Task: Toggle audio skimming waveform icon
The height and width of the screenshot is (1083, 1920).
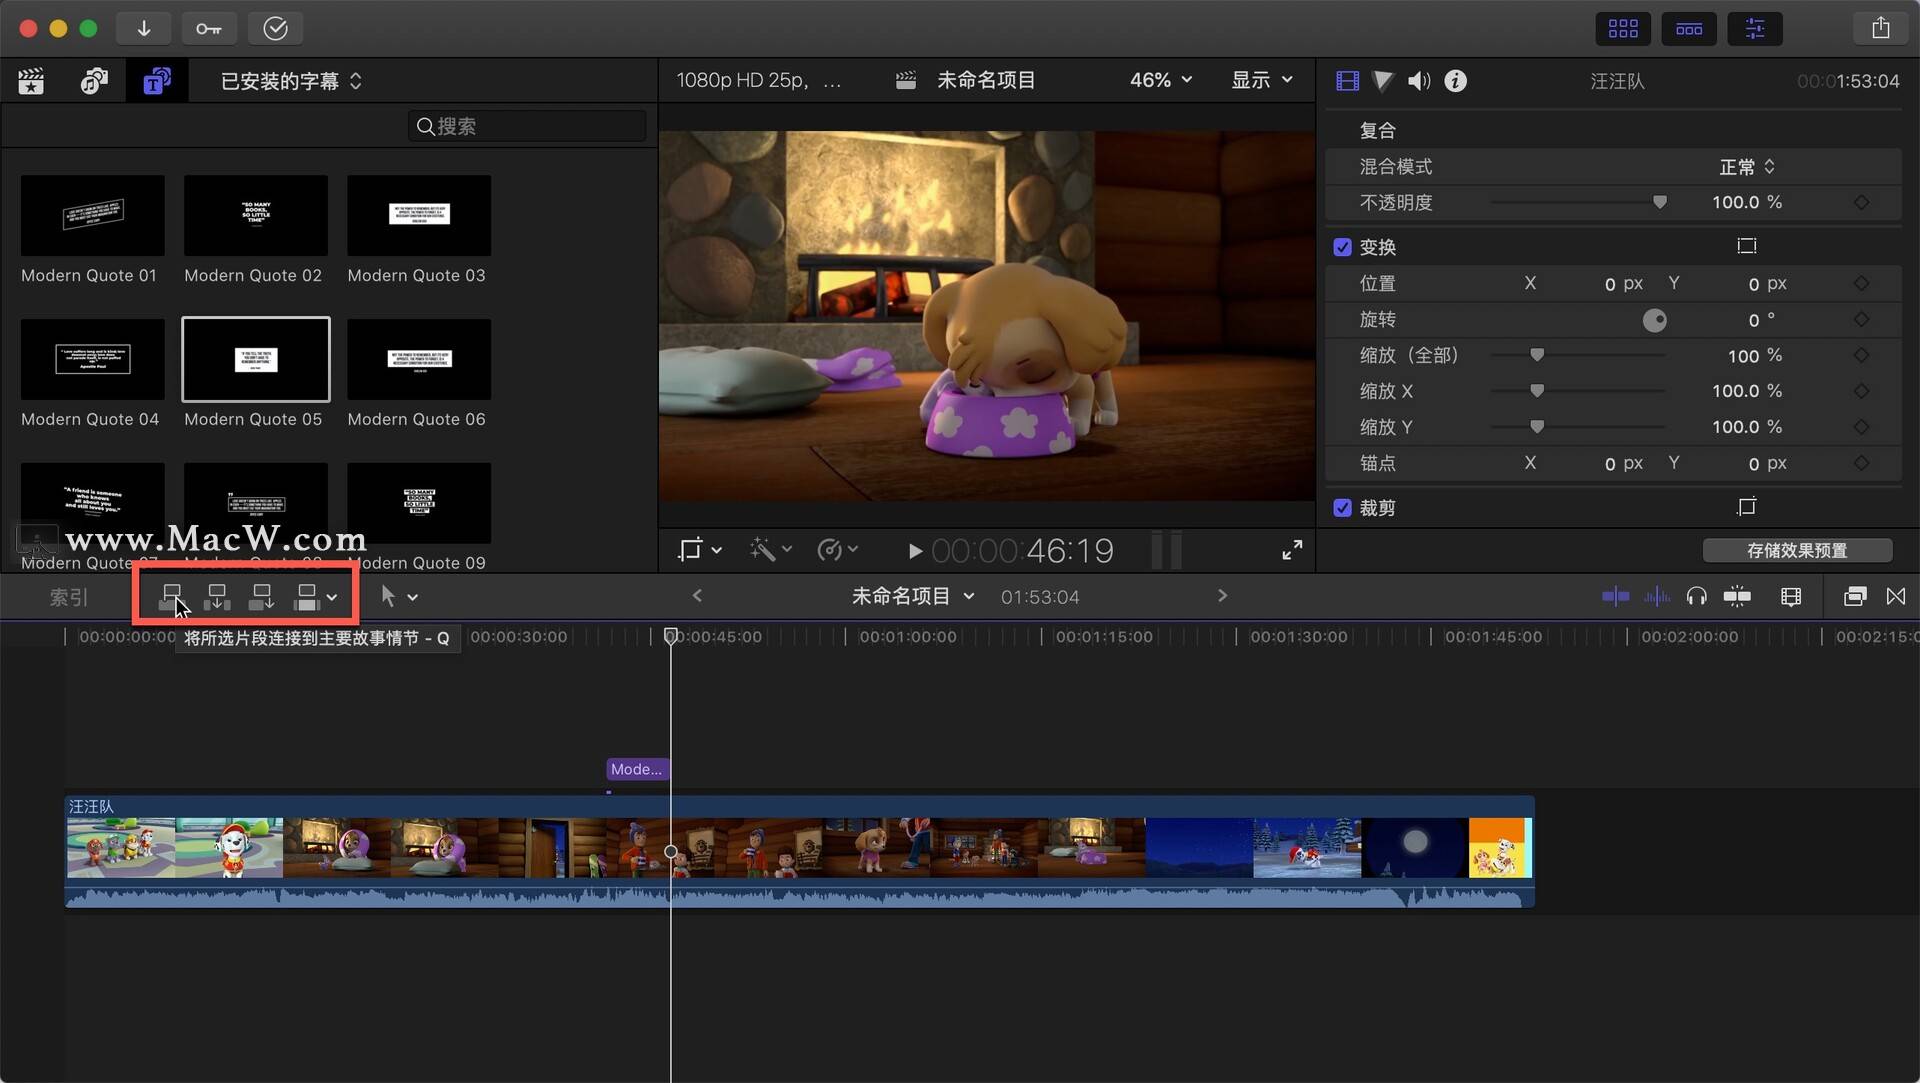Action: [x=1657, y=597]
